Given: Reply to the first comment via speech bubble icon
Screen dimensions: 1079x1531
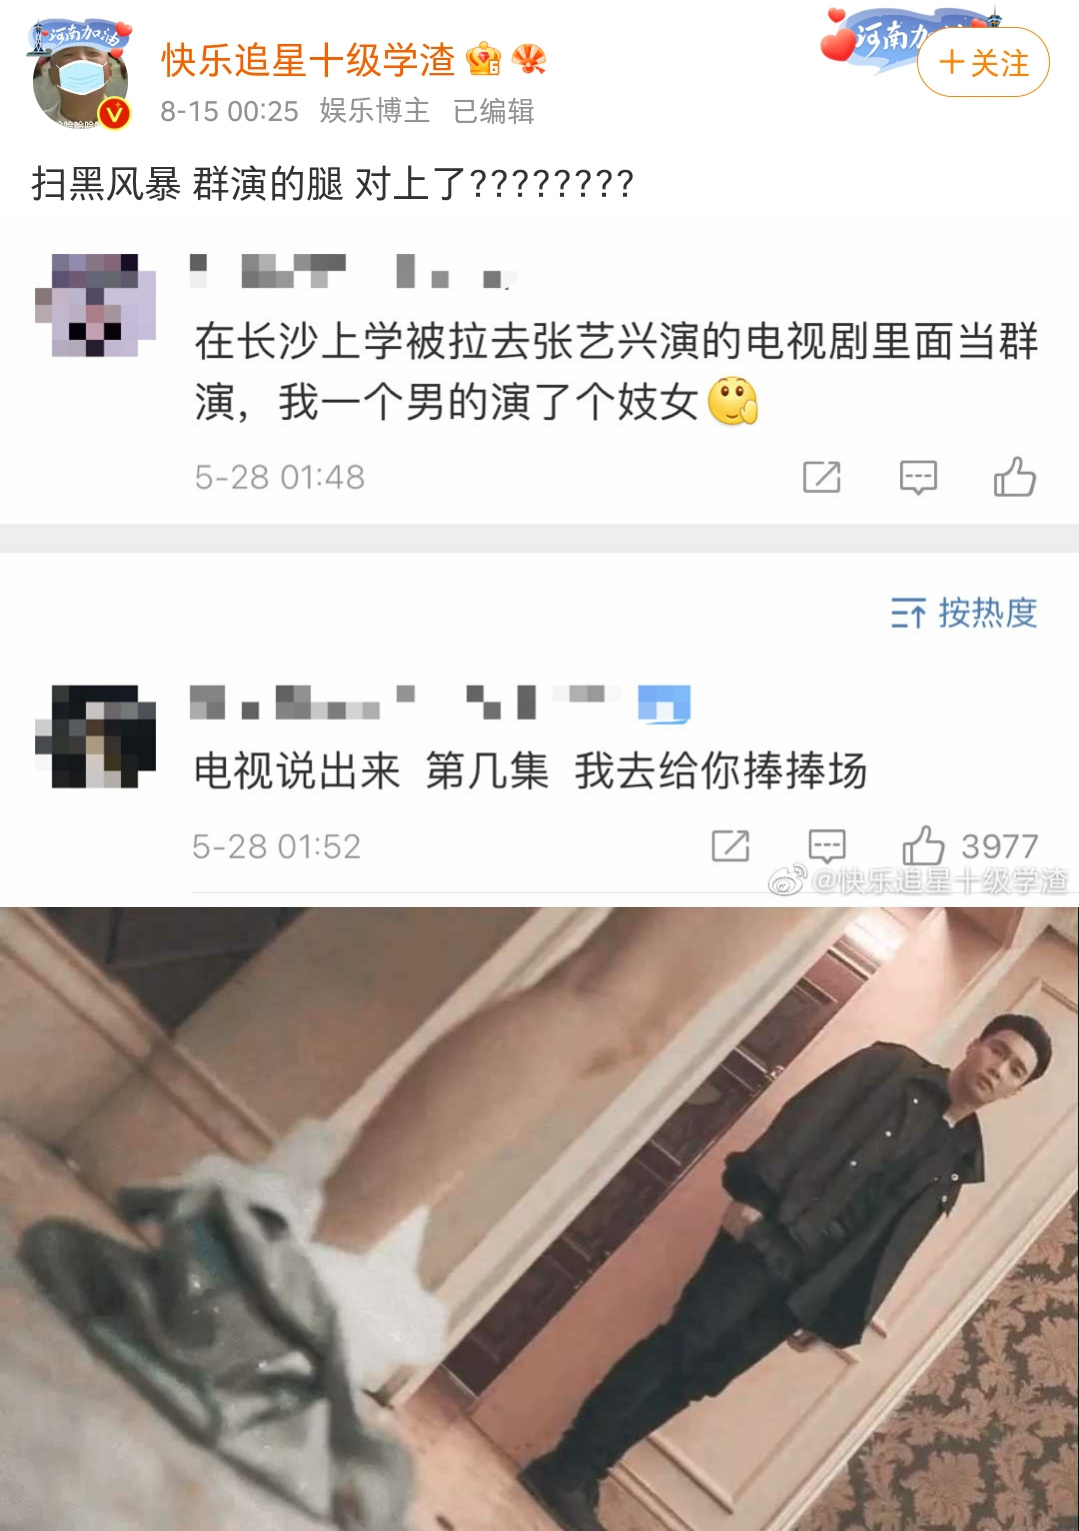Looking at the screenshot, I should click(x=918, y=477).
